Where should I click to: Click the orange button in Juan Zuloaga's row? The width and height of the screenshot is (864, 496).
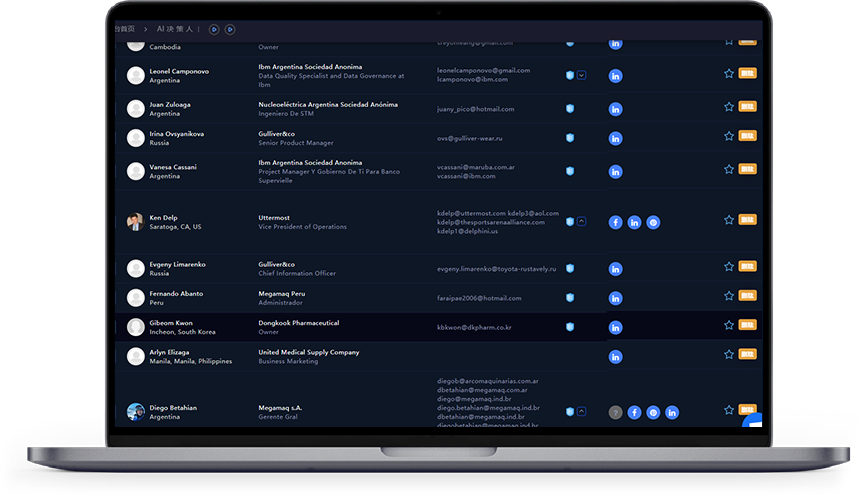pyautogui.click(x=747, y=106)
